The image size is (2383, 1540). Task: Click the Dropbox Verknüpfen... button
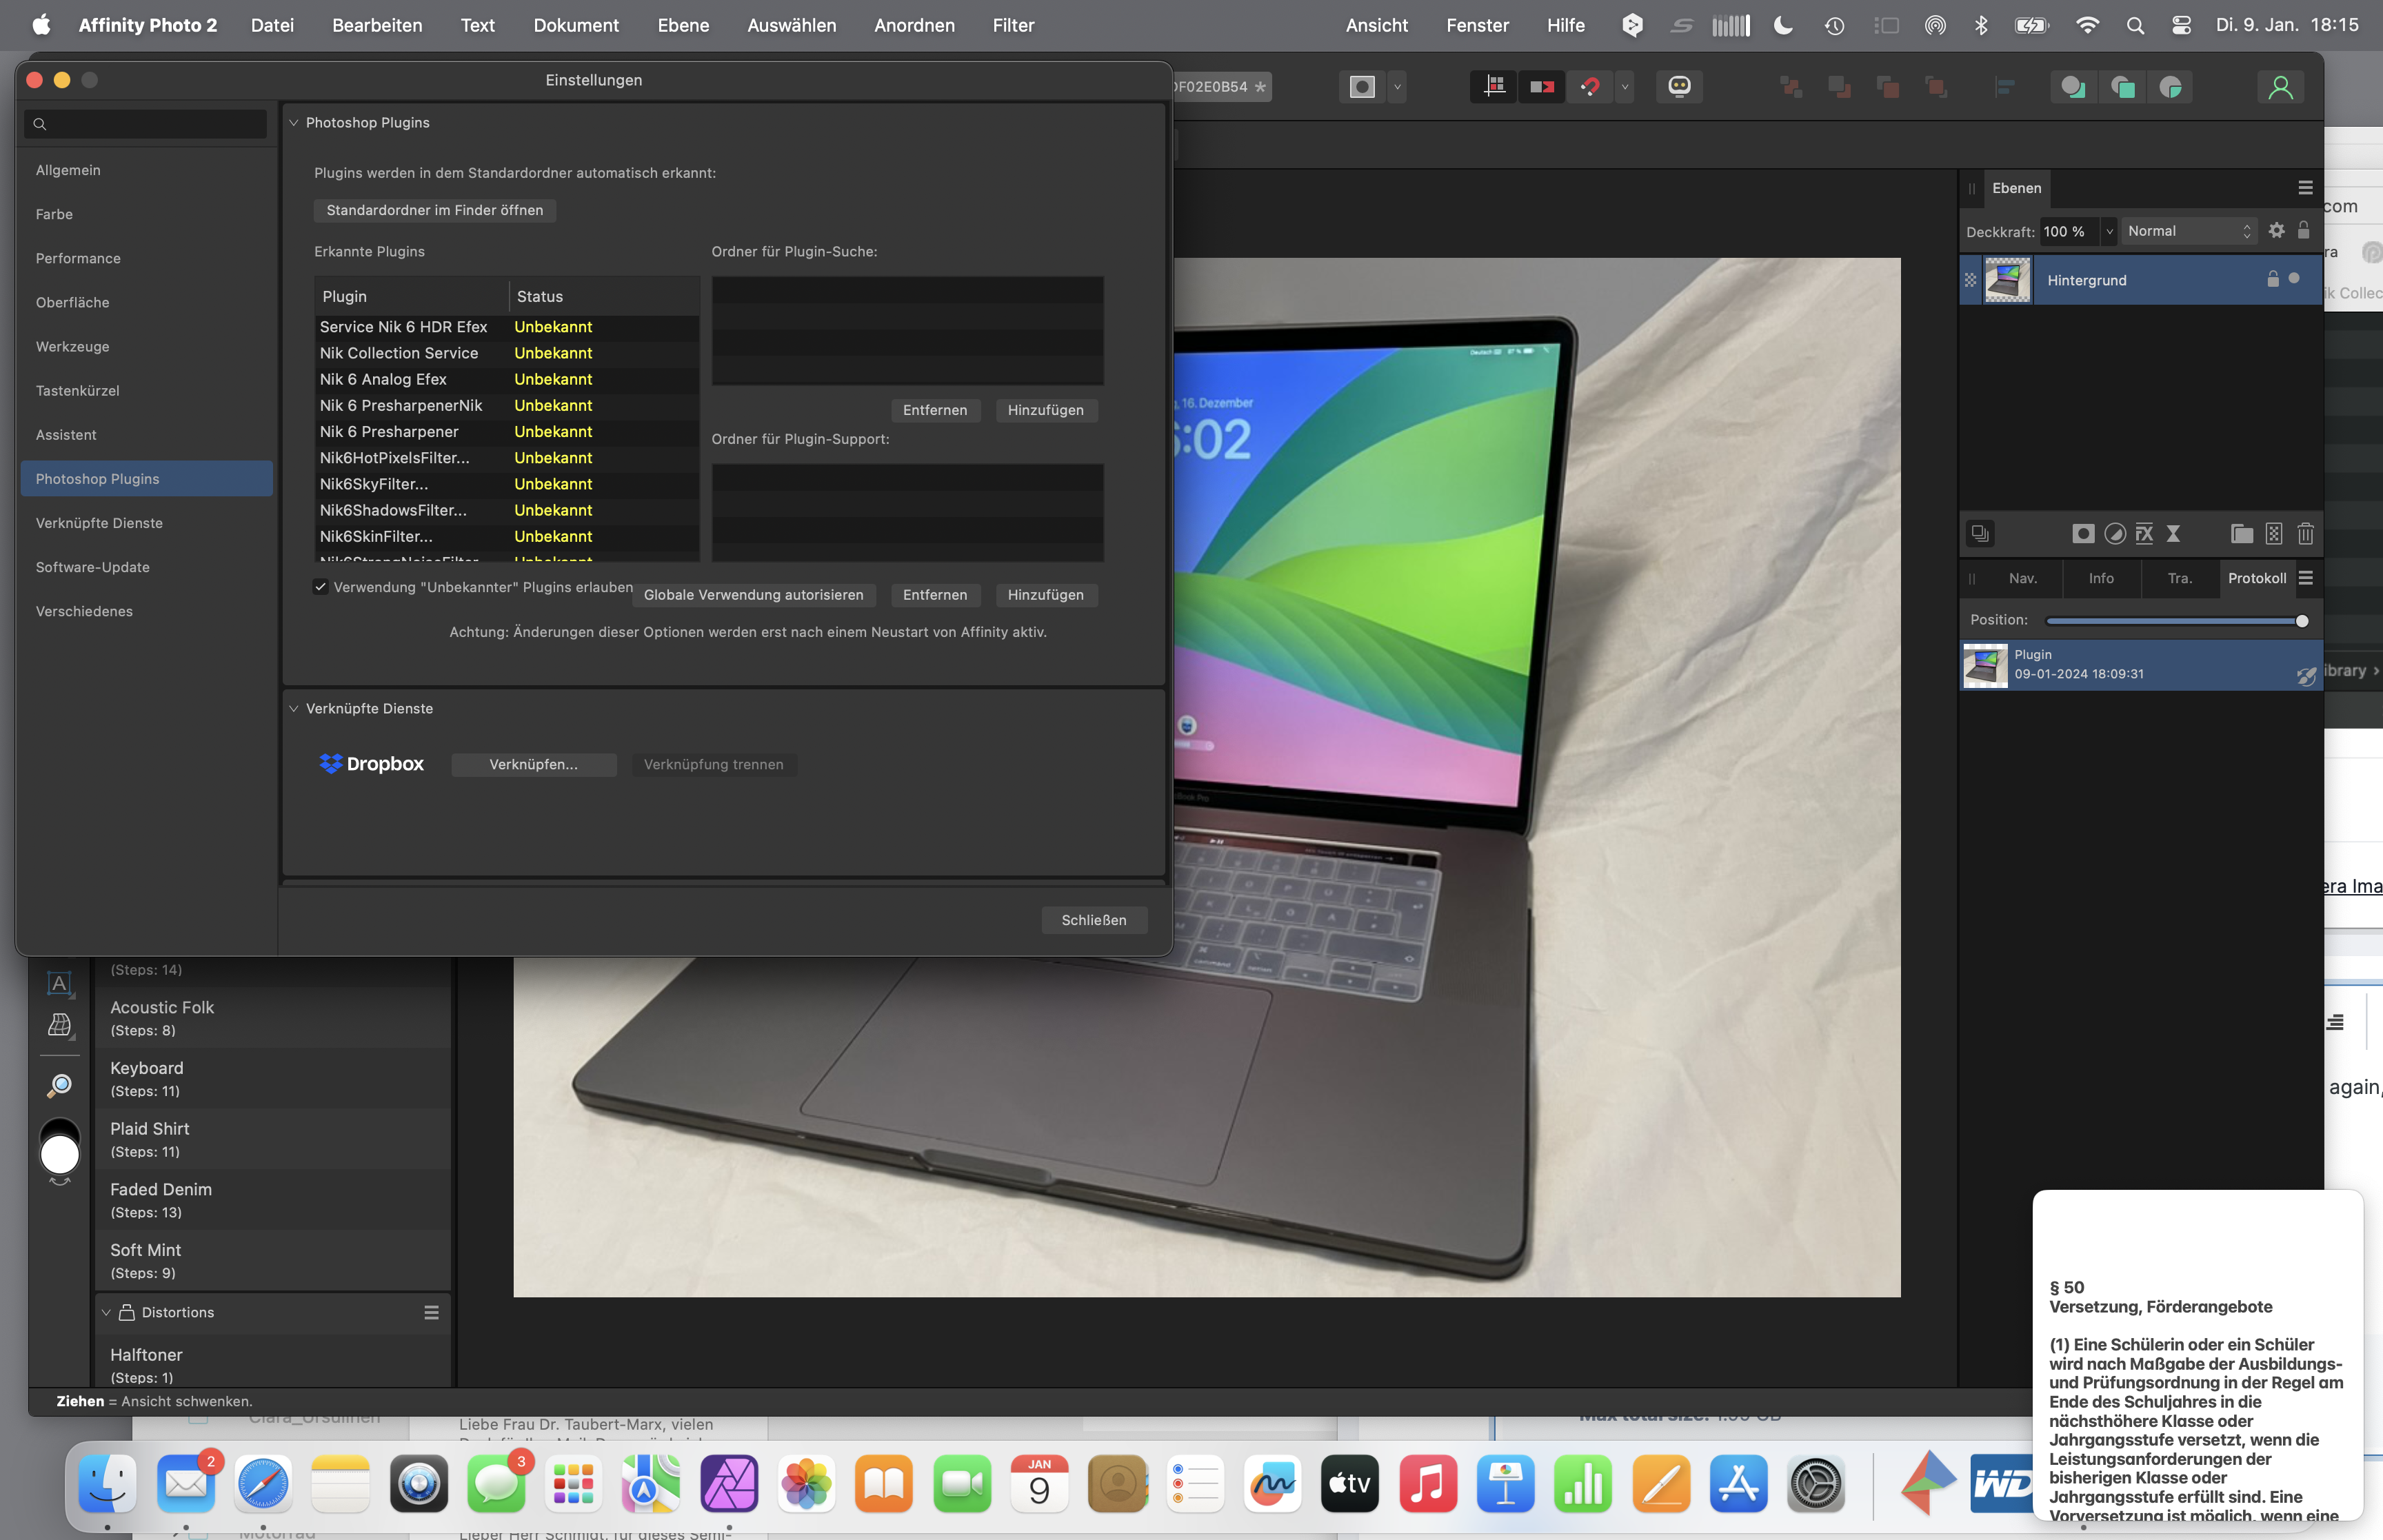[533, 764]
